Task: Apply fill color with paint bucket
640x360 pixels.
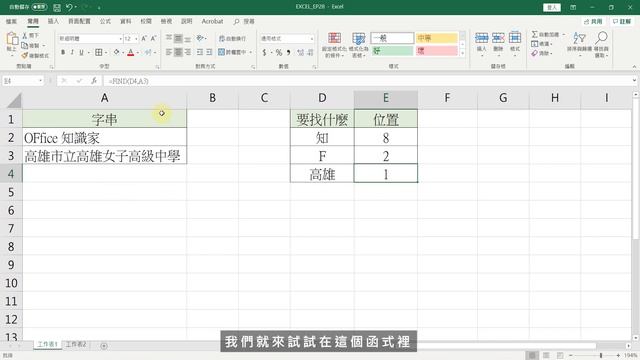Action: pyautogui.click(x=117, y=52)
